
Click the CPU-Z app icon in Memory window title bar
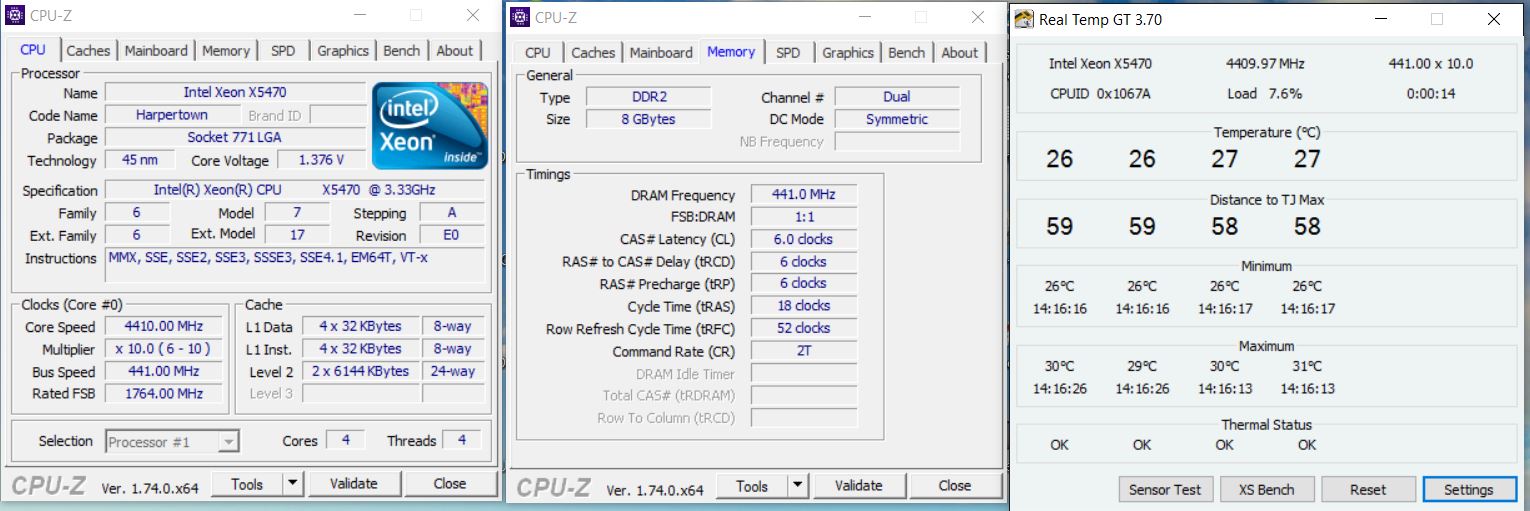pos(519,17)
